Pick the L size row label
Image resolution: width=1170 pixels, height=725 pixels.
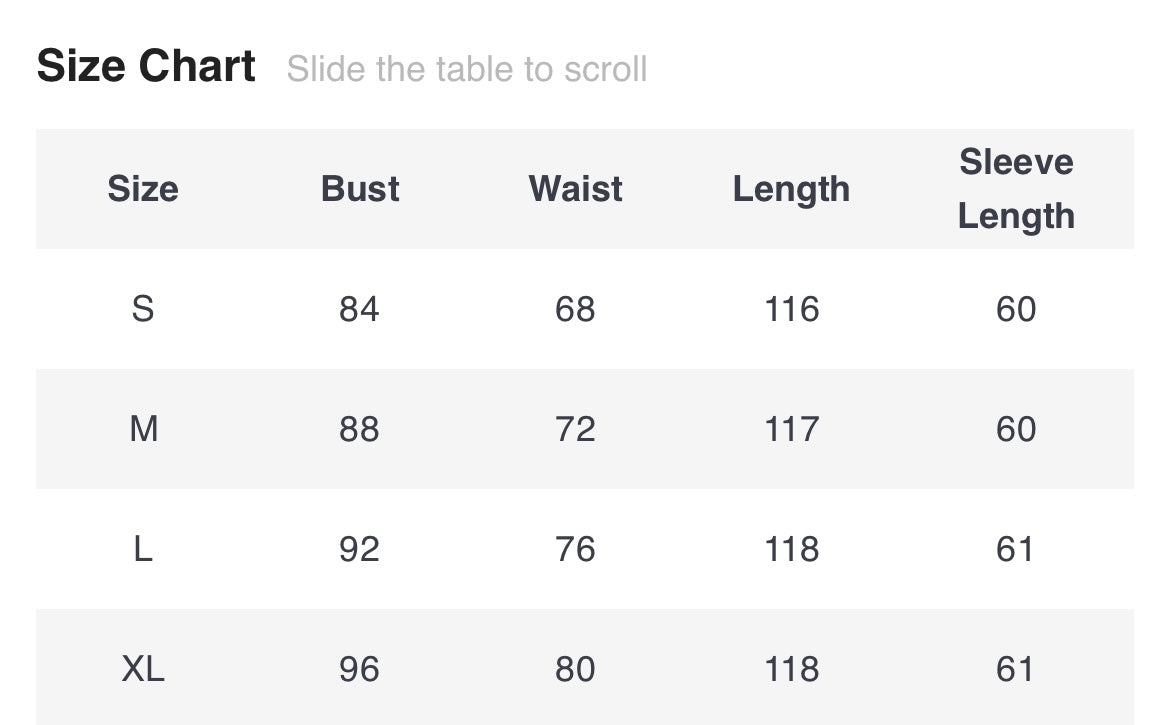point(143,549)
